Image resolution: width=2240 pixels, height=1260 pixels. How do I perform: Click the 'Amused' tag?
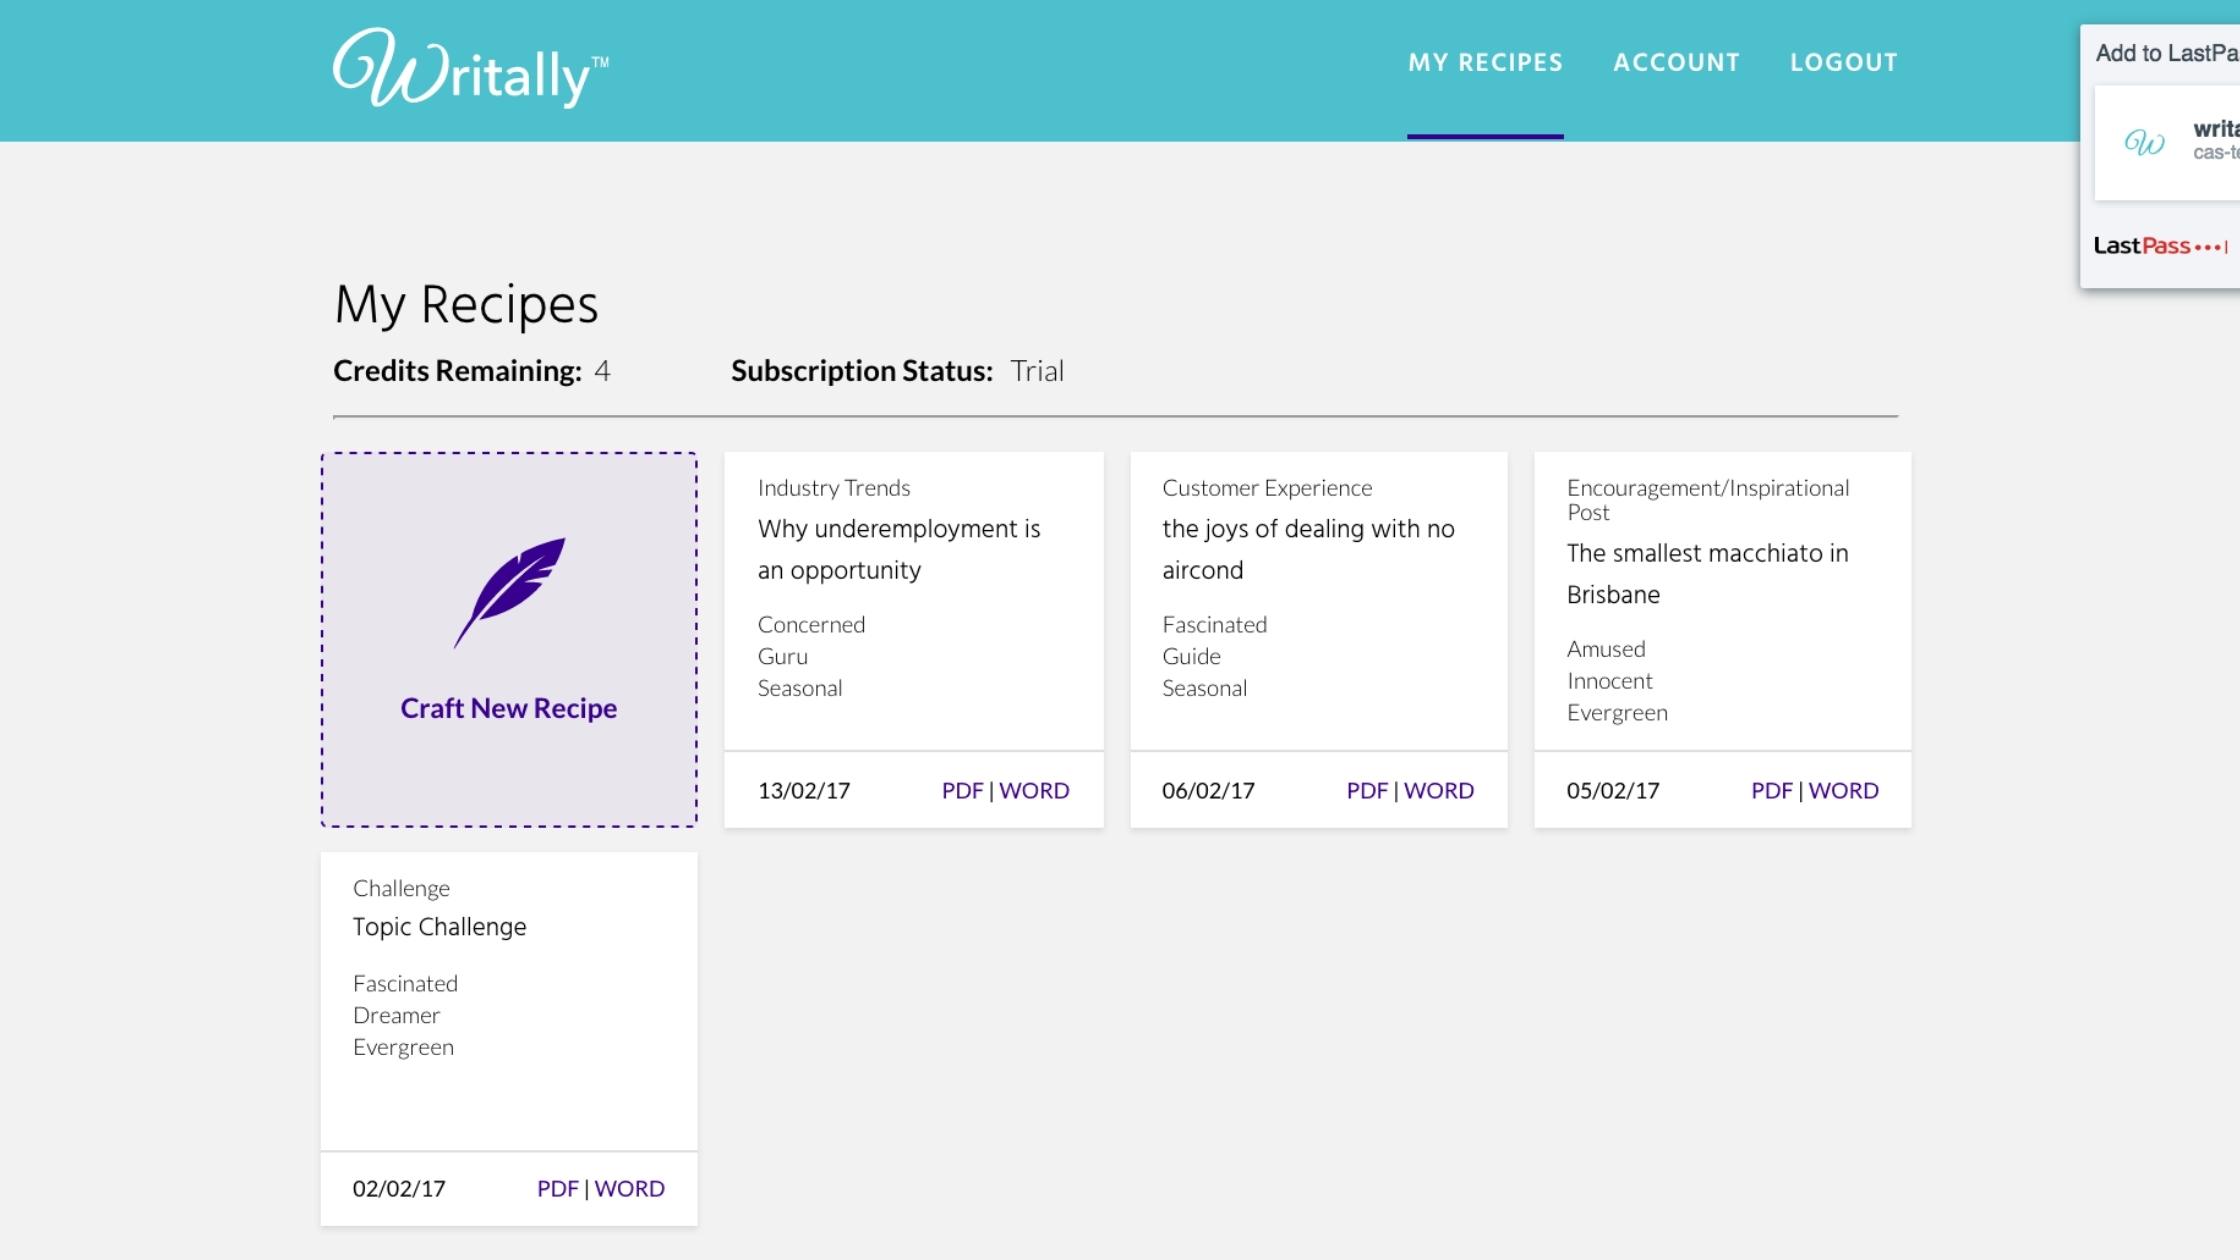1606,649
